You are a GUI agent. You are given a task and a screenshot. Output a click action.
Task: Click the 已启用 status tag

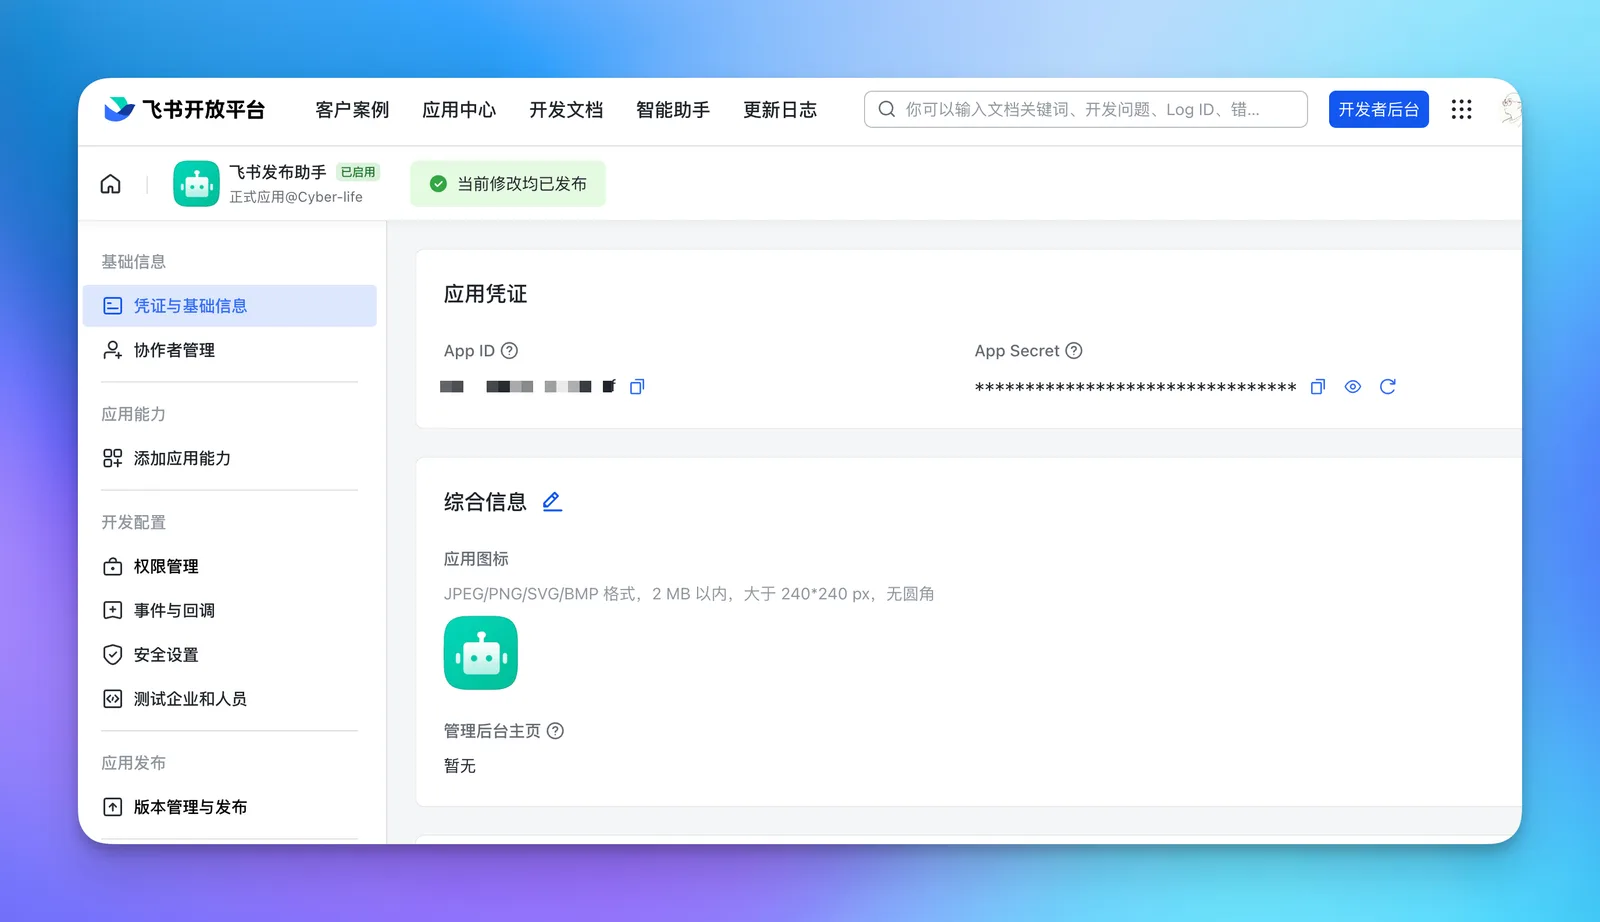click(358, 172)
